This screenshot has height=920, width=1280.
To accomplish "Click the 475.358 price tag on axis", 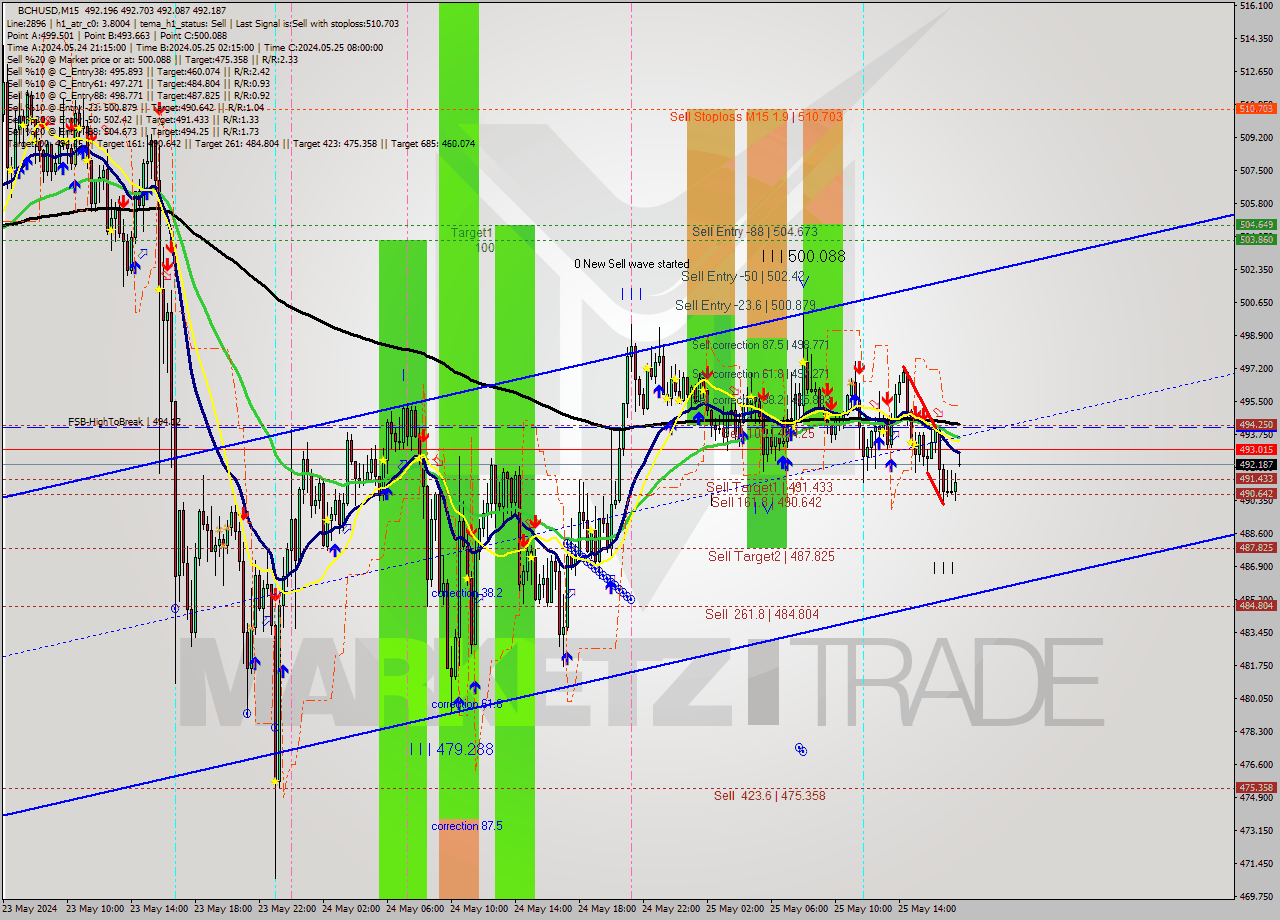I will 1256,788.
